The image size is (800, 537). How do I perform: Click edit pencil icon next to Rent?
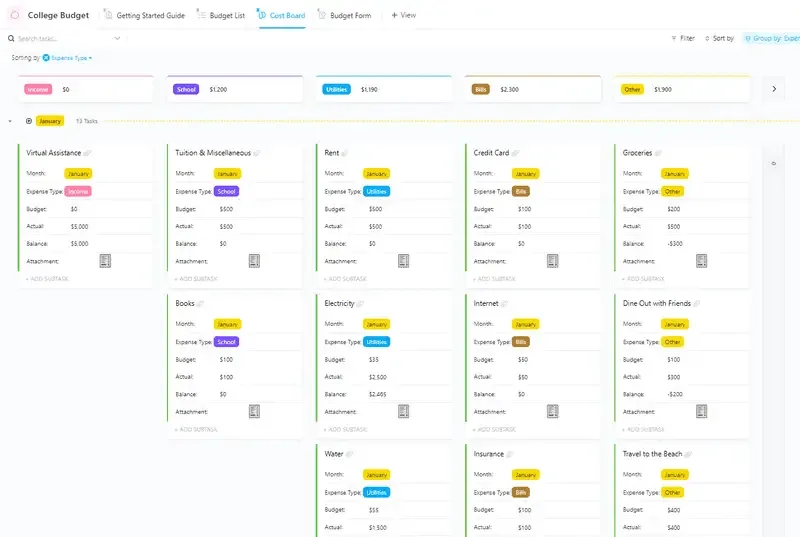click(x=344, y=153)
